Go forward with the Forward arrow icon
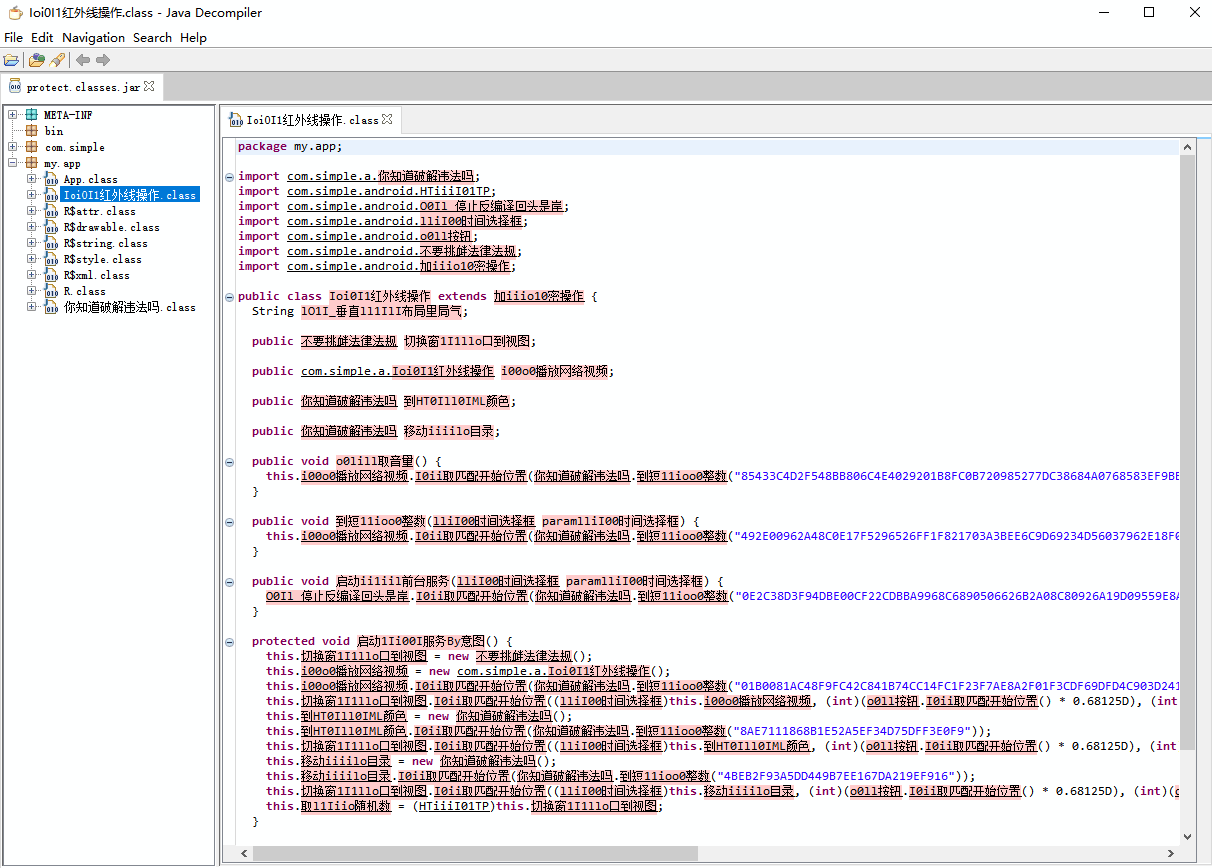The height and width of the screenshot is (868, 1212). tap(103, 60)
